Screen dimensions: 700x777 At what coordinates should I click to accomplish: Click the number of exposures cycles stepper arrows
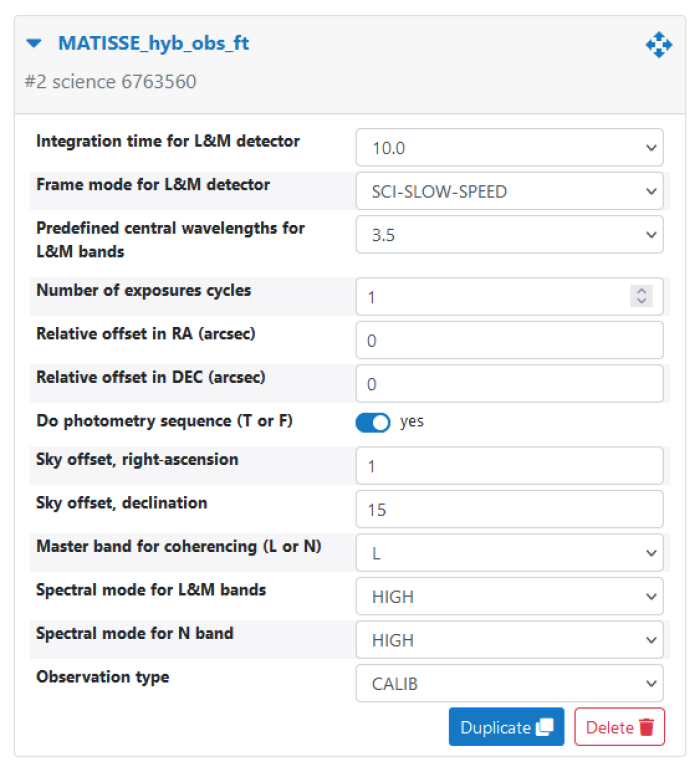(x=641, y=297)
